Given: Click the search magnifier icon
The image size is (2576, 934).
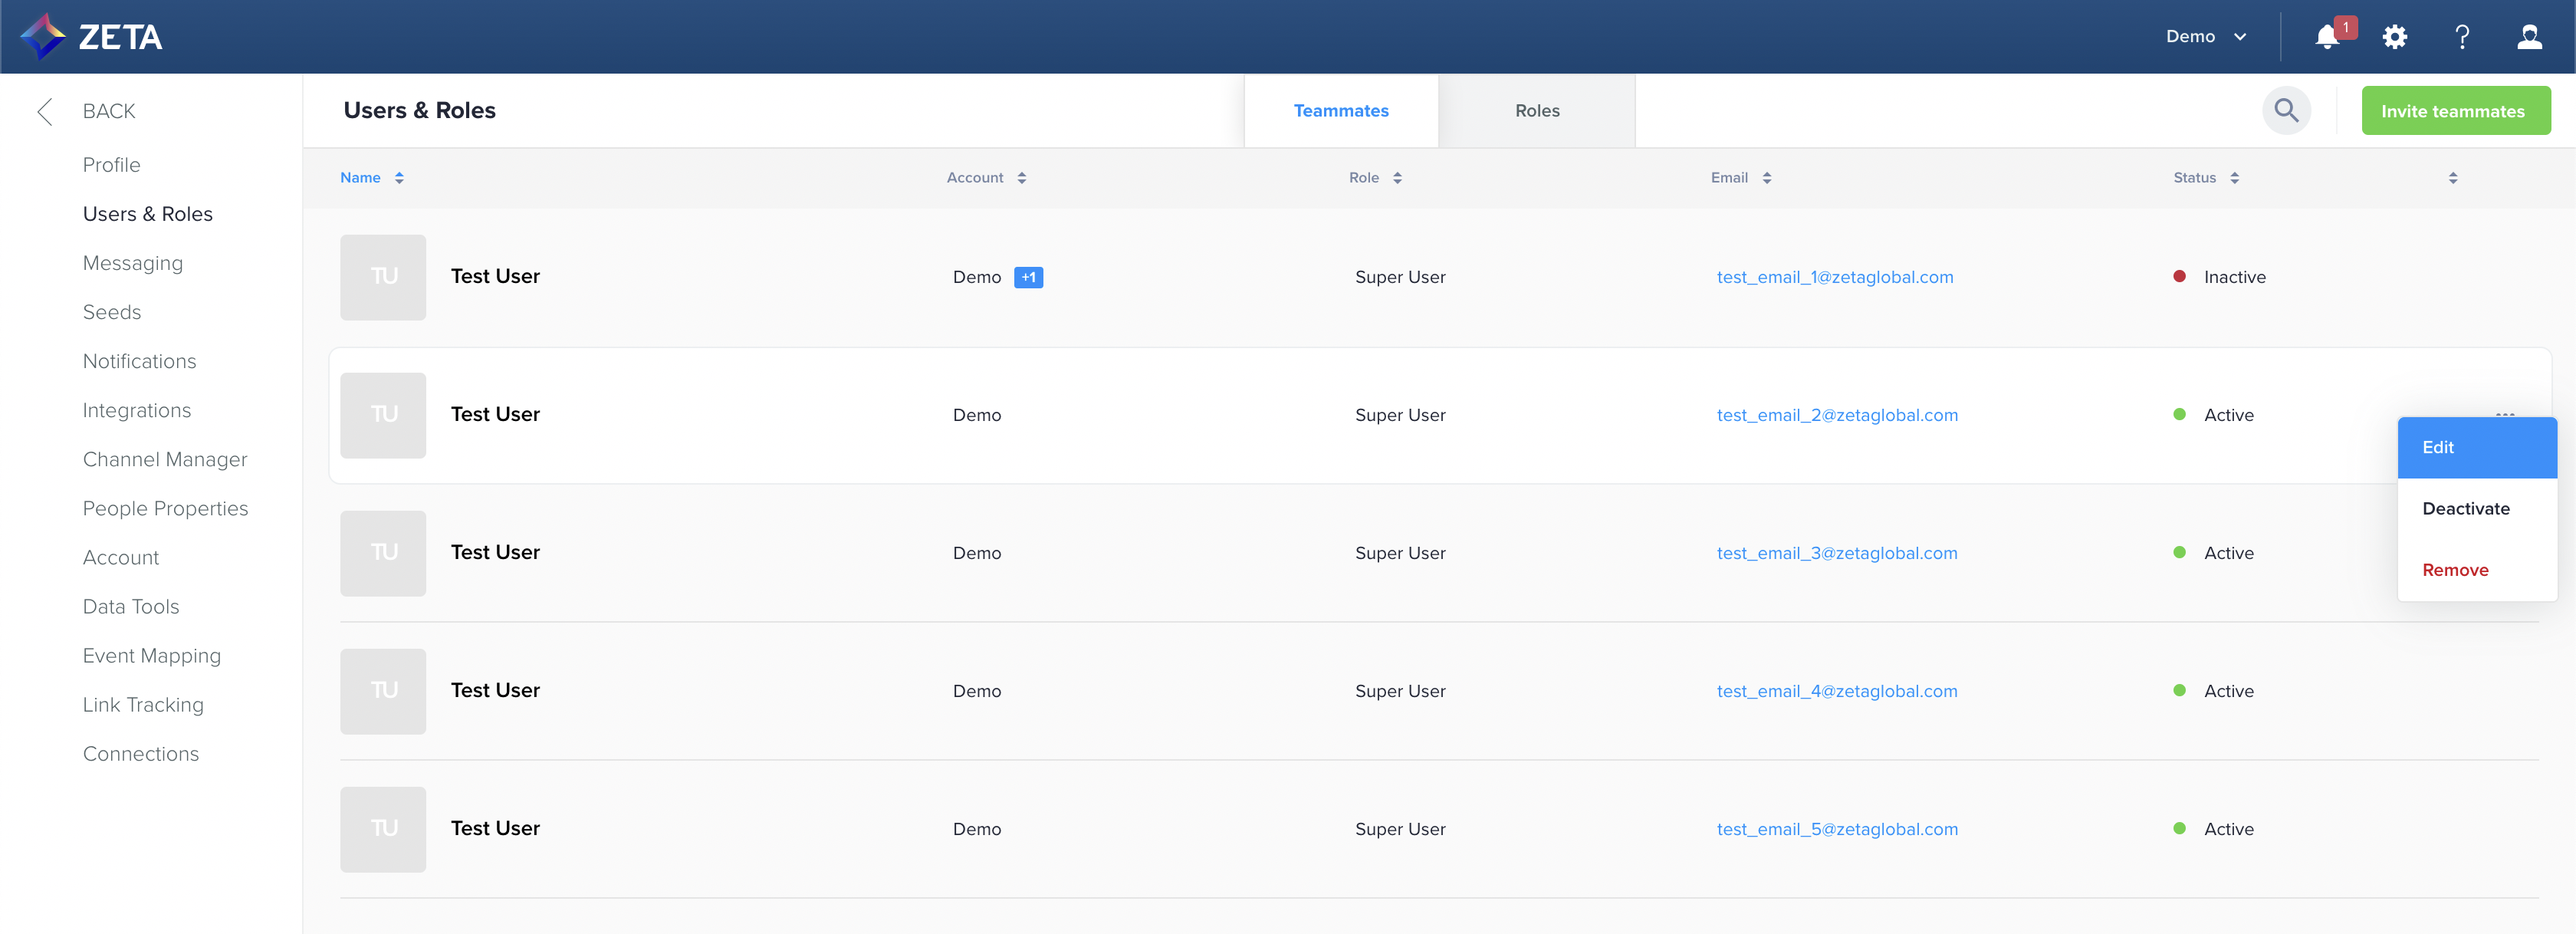Looking at the screenshot, I should pos(2286,110).
